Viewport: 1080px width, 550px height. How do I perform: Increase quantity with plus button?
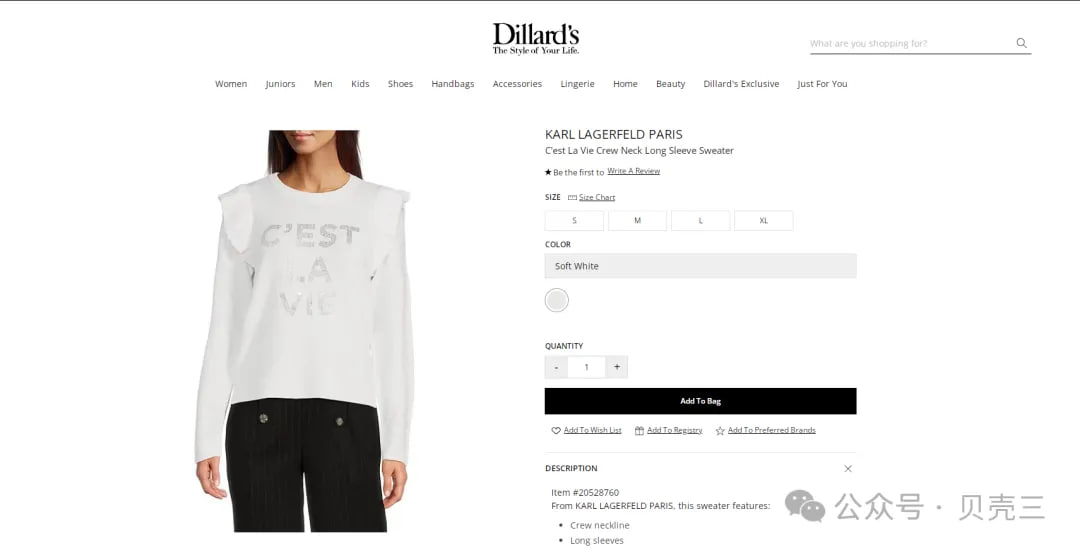pos(616,367)
